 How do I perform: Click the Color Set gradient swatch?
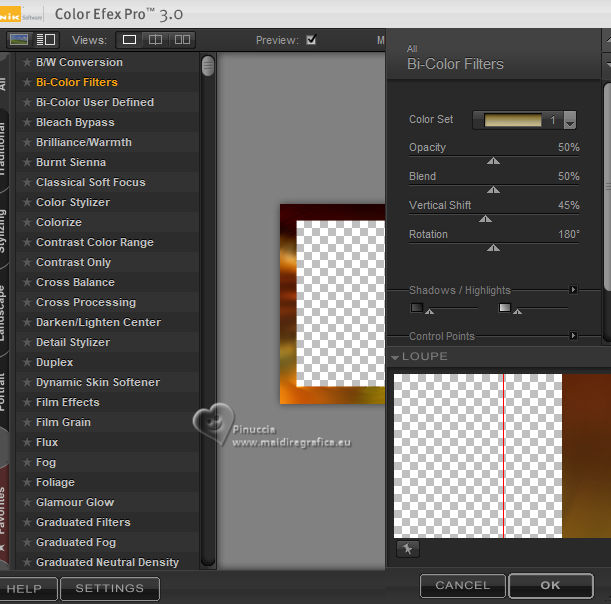tap(513, 120)
